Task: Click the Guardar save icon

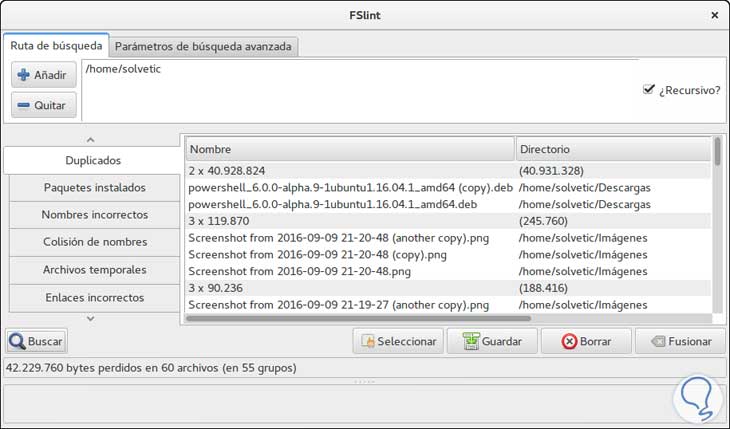Action: point(470,341)
